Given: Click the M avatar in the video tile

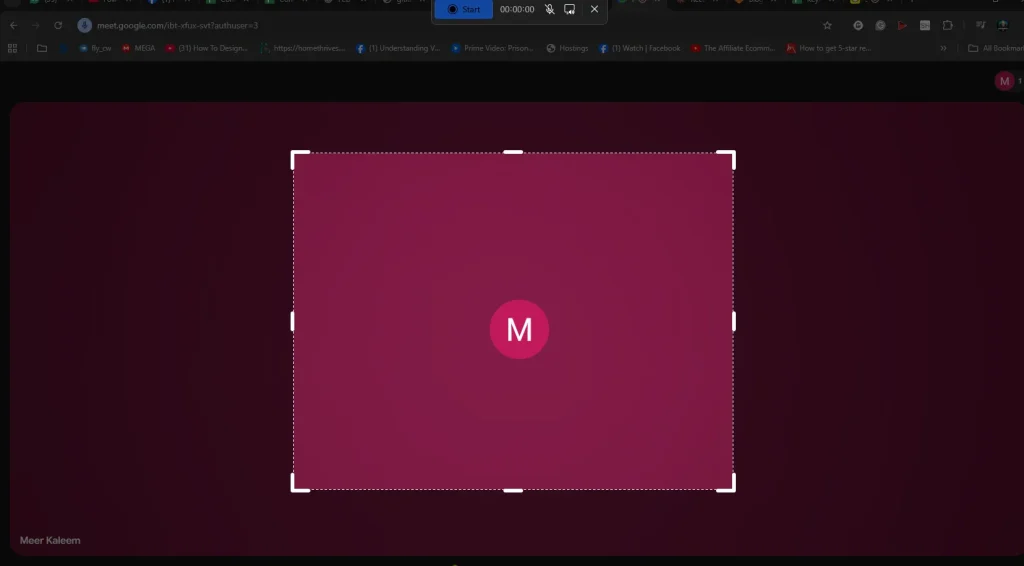Looking at the screenshot, I should click(x=519, y=329).
